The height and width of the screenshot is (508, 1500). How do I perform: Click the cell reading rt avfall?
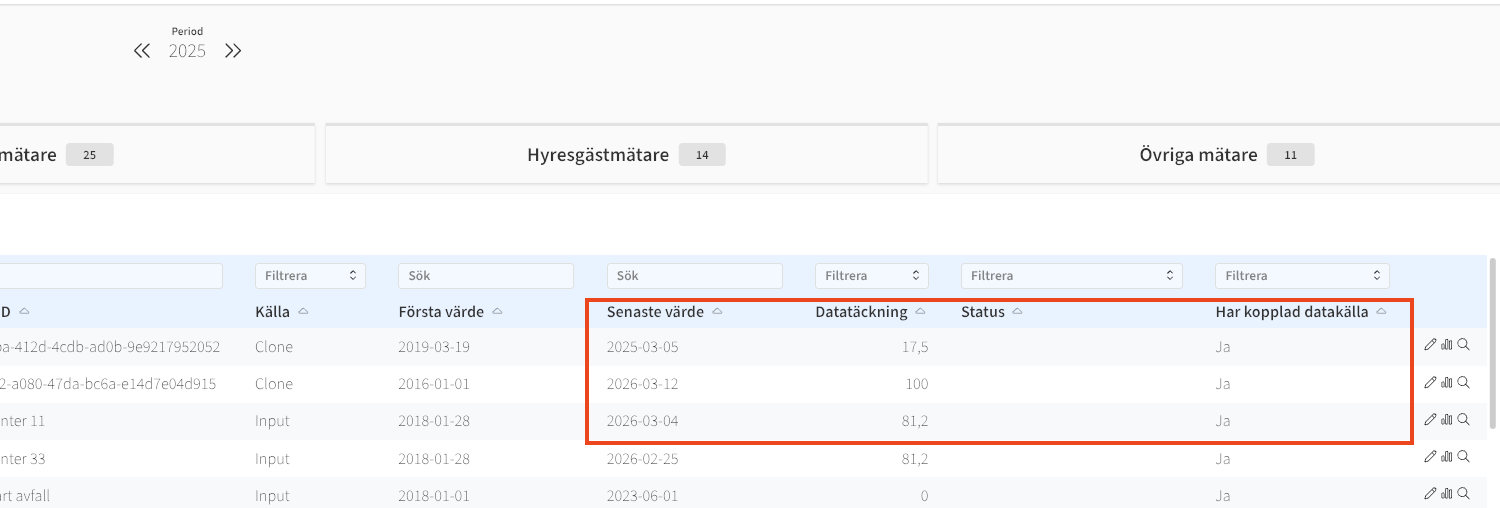pos(23,495)
